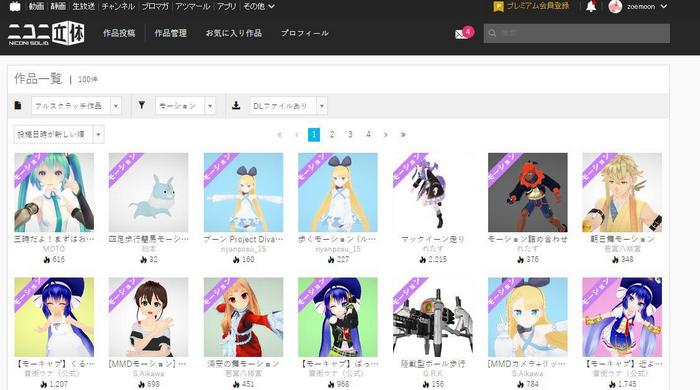
Task: Jump to first page with double-left arrow
Action: (279, 134)
